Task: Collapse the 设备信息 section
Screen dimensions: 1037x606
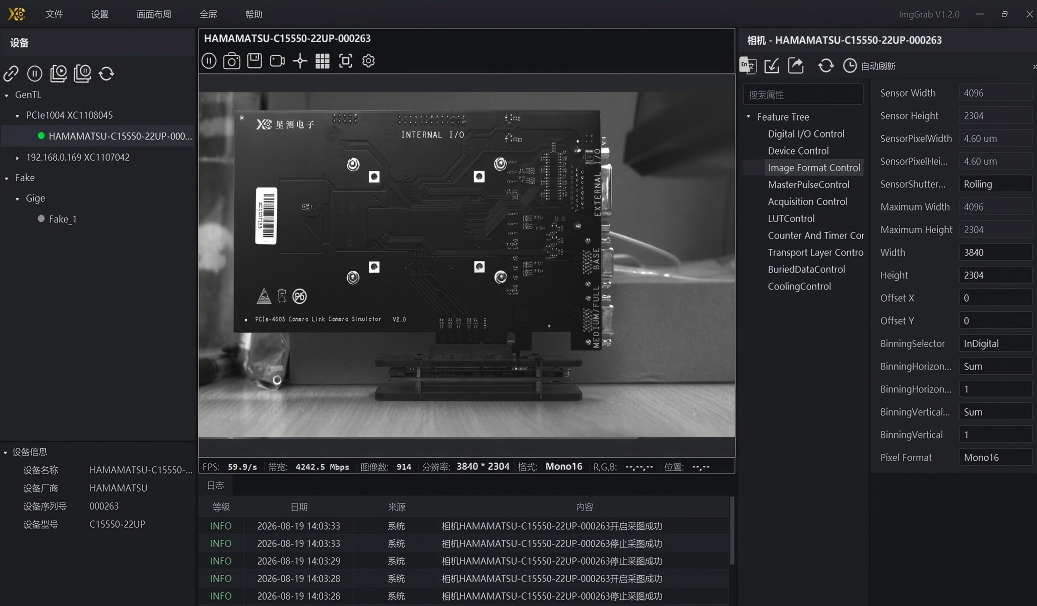Action: tap(6, 453)
